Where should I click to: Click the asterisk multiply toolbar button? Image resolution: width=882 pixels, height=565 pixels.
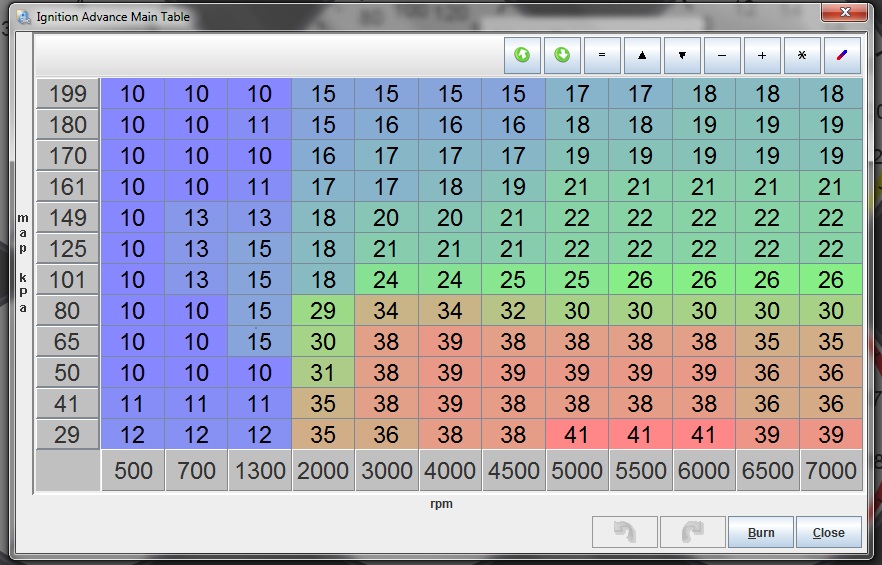tap(802, 55)
